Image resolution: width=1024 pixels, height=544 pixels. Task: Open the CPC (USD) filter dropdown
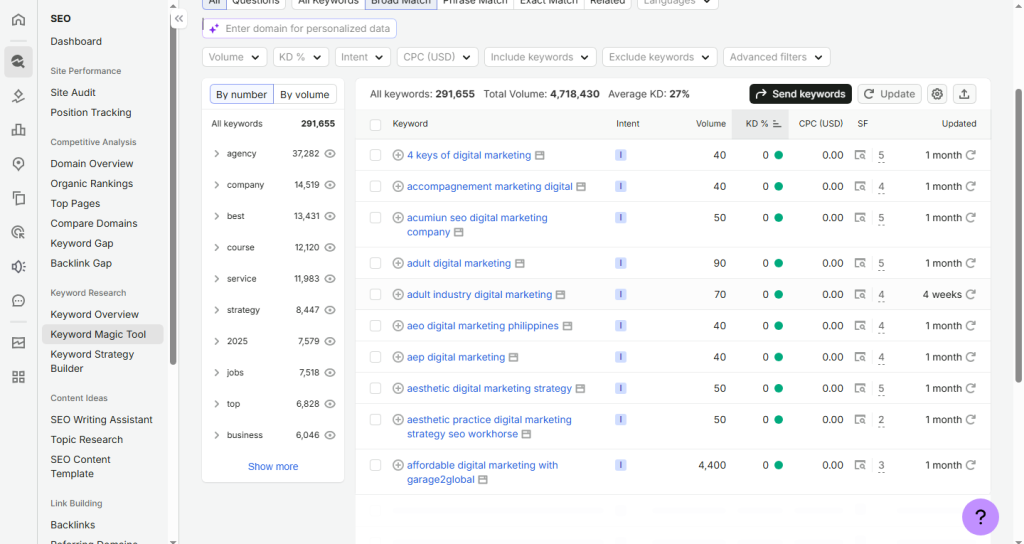pos(438,57)
